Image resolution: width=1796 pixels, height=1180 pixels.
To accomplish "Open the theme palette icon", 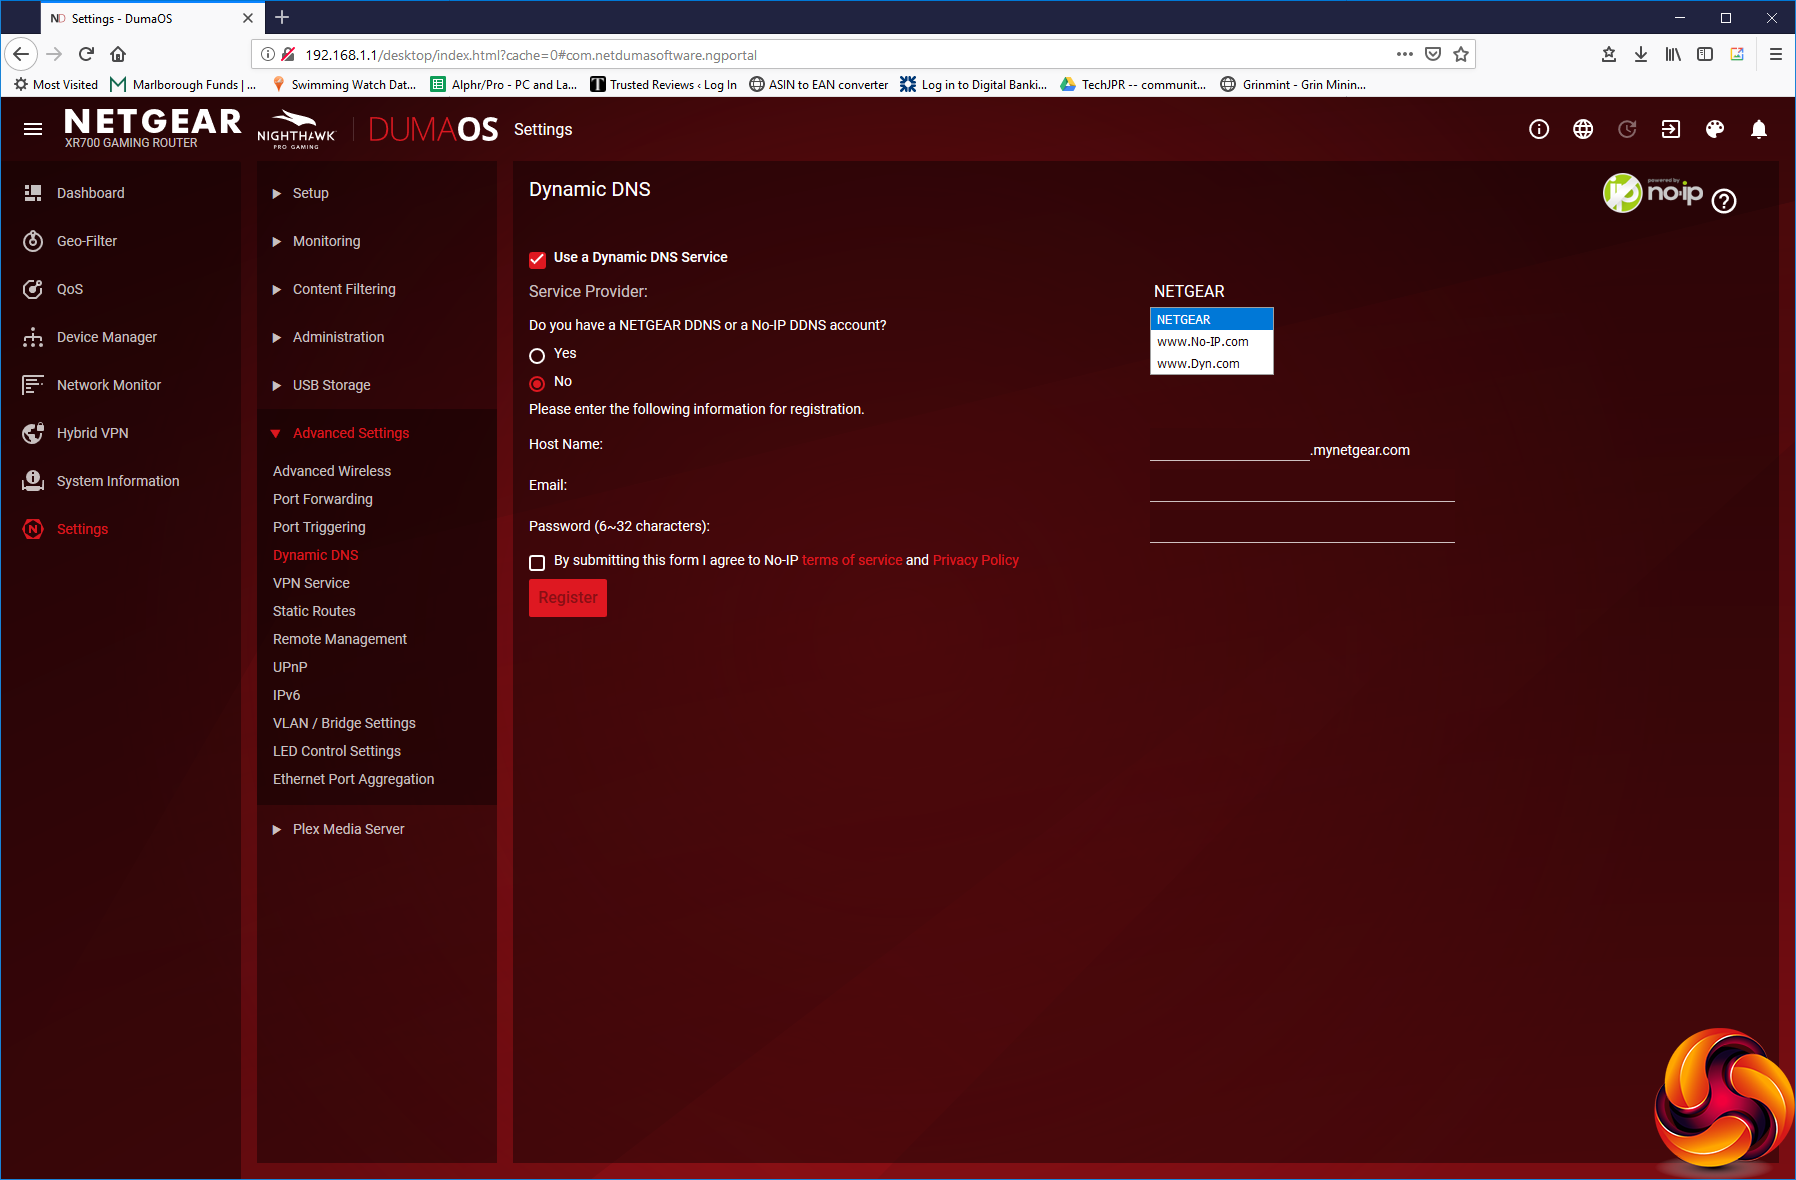I will click(x=1715, y=129).
